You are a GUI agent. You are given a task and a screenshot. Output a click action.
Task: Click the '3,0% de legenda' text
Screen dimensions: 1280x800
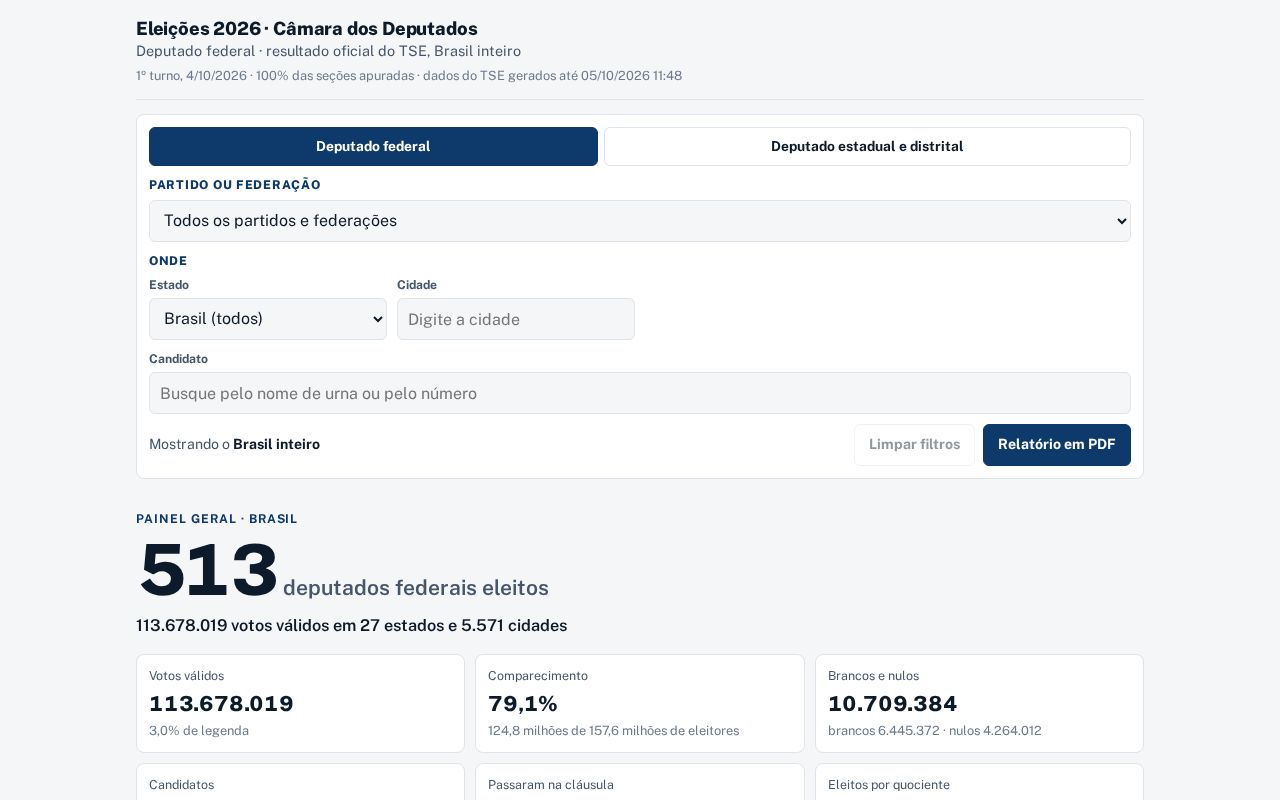pos(199,731)
